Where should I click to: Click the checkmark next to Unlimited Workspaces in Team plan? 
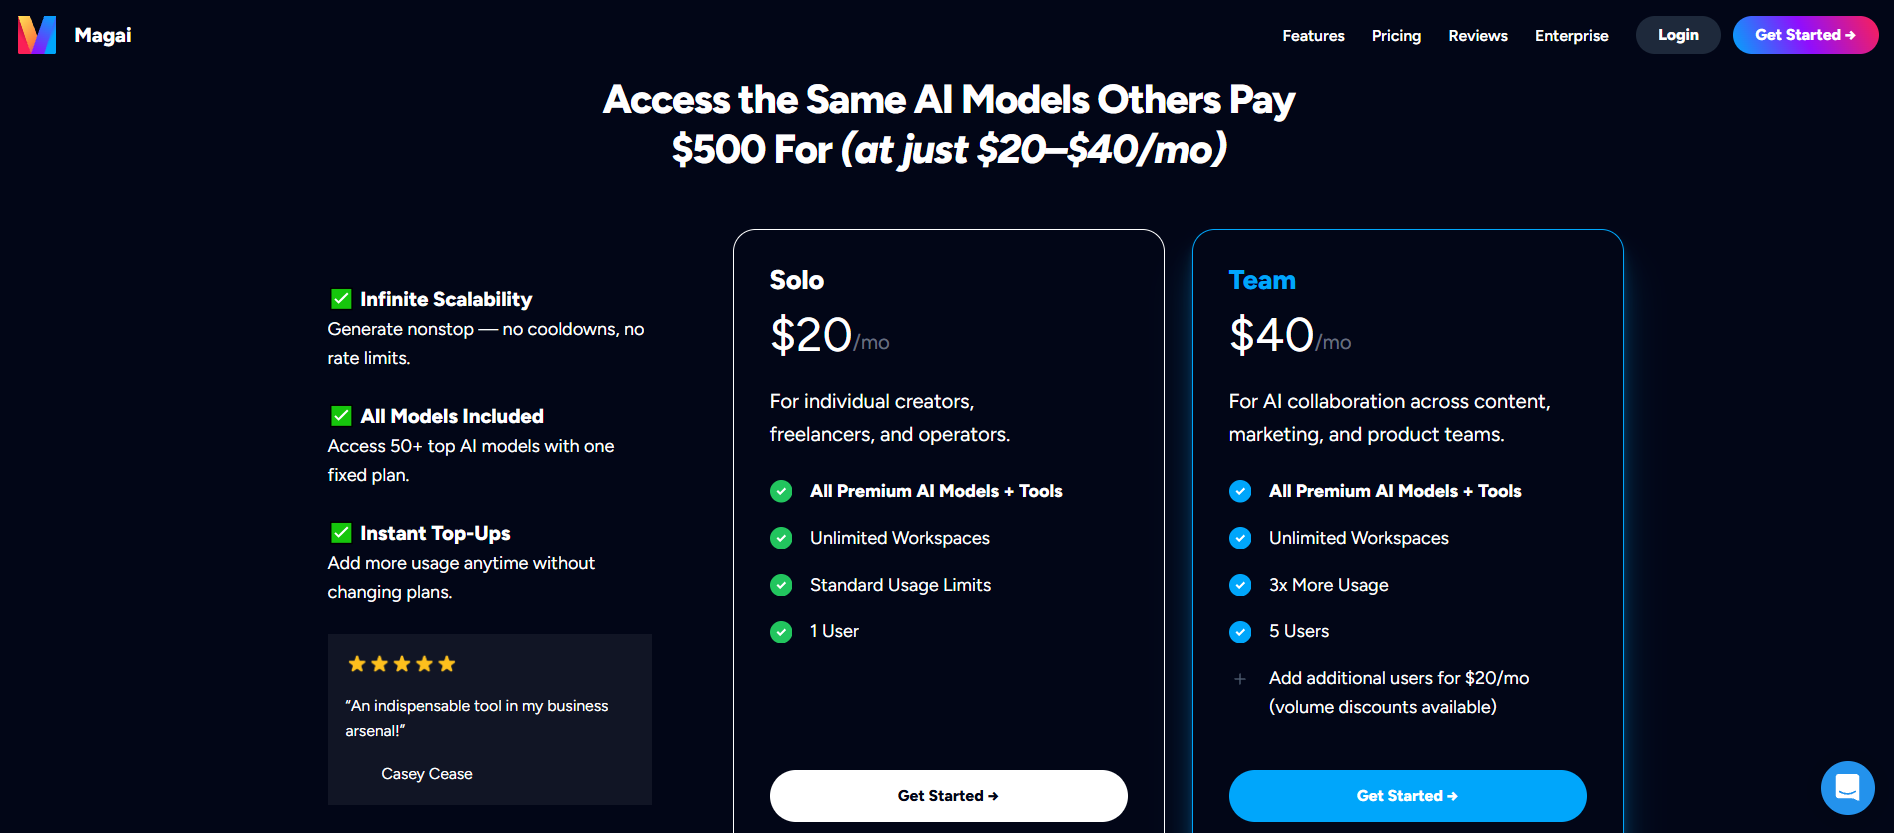(1240, 538)
